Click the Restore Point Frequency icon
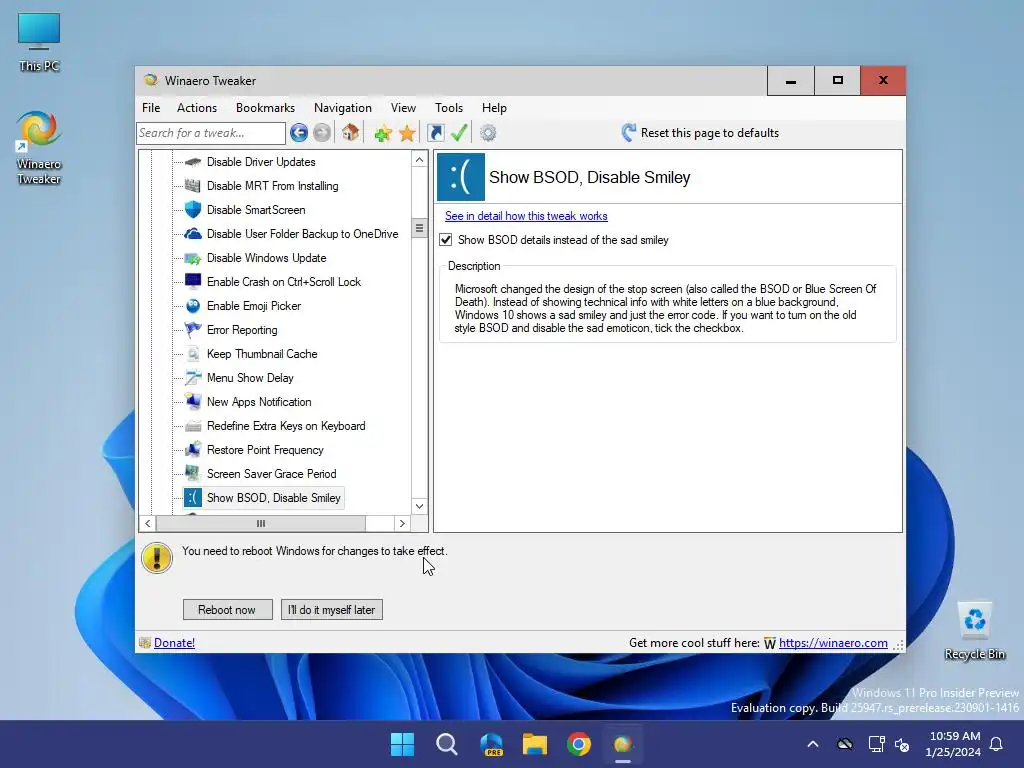 pos(193,450)
